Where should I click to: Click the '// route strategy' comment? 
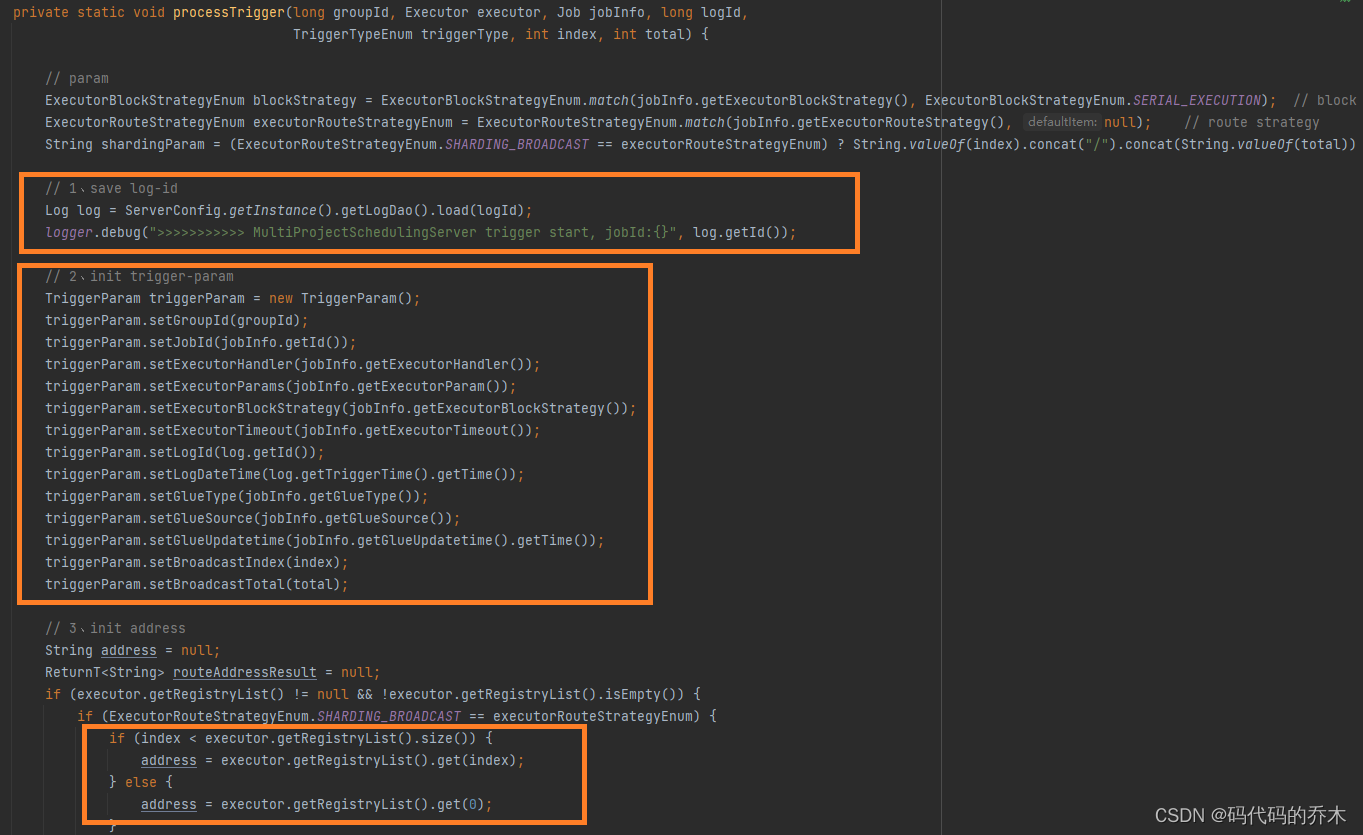(1252, 122)
